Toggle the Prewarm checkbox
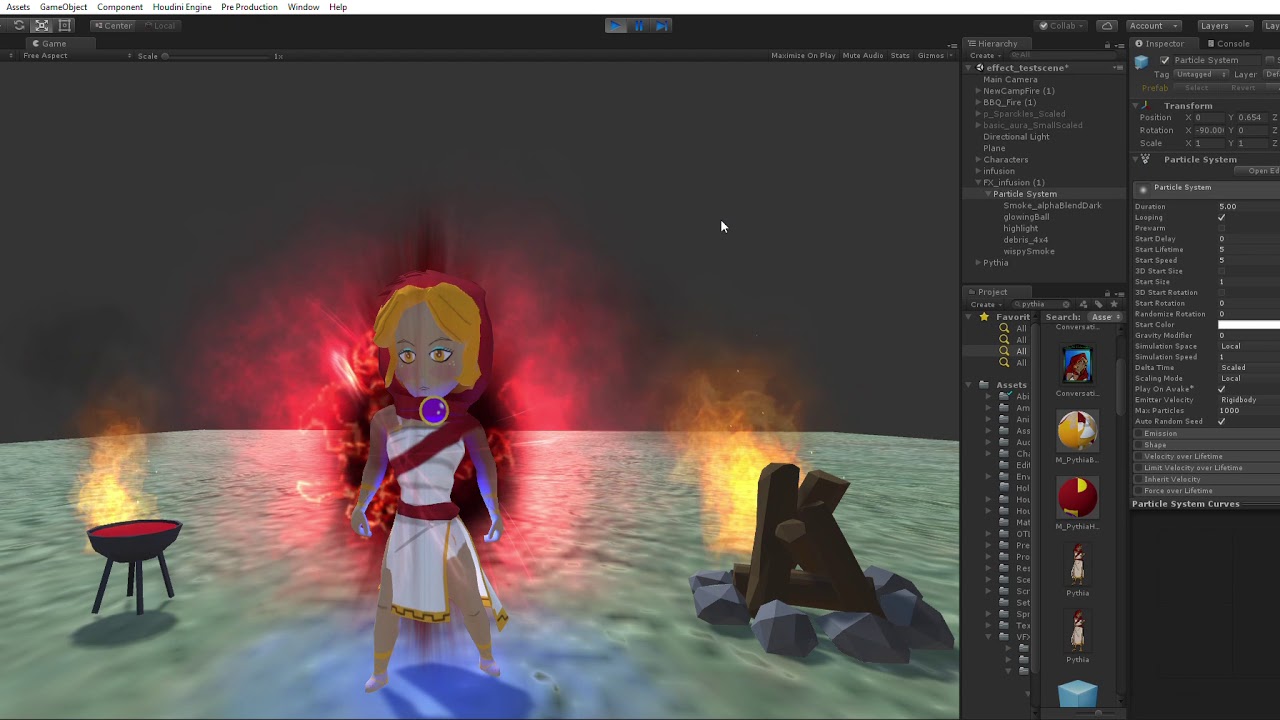The width and height of the screenshot is (1280, 720). [1221, 228]
